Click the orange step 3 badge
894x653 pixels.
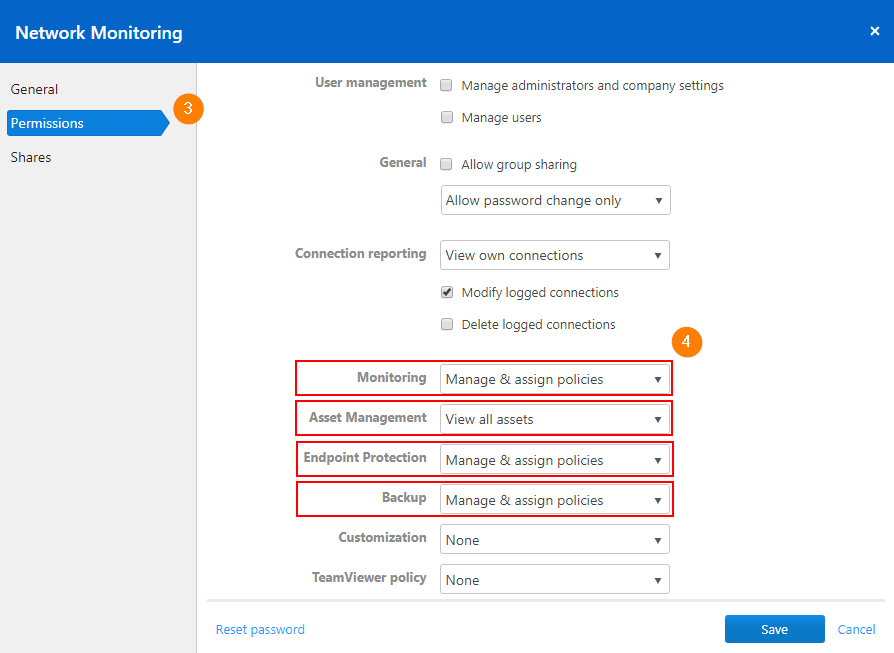point(188,108)
